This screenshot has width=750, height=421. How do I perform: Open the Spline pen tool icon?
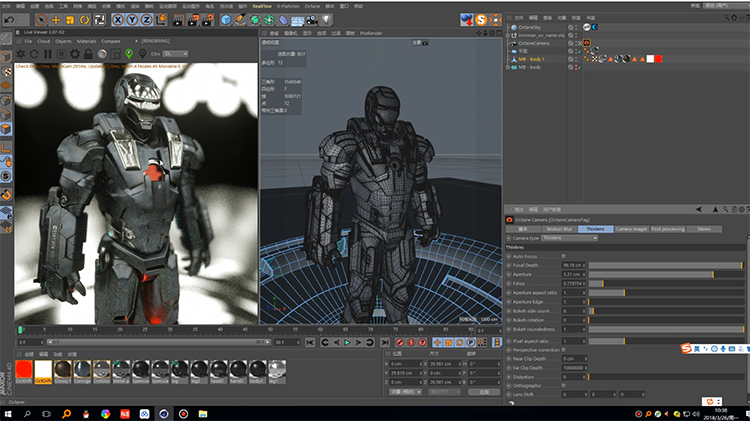click(241, 20)
